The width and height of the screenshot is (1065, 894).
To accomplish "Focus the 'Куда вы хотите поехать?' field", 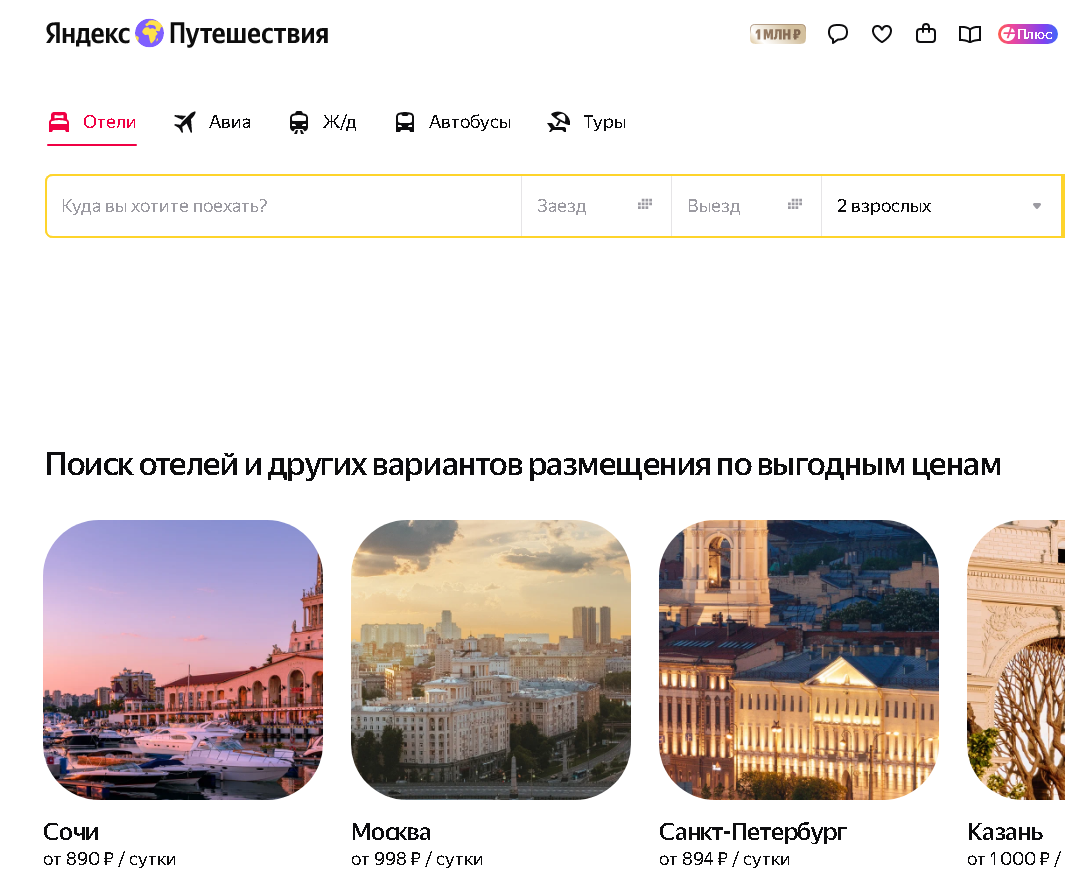I will click(x=284, y=206).
